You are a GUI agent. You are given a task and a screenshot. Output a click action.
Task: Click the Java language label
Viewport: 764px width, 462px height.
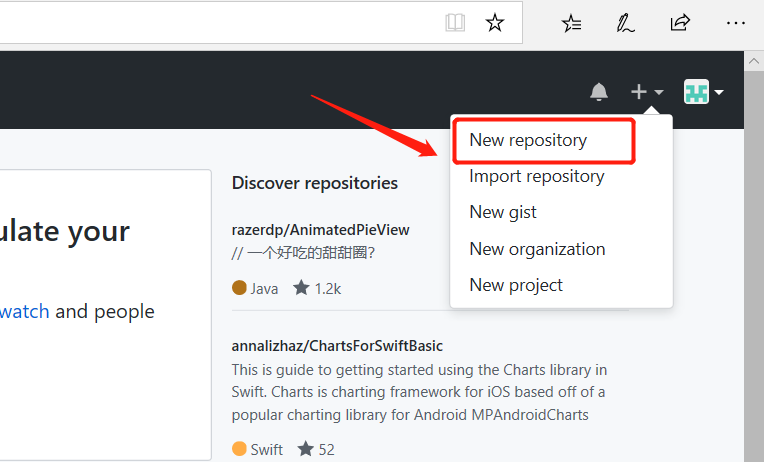tap(255, 289)
